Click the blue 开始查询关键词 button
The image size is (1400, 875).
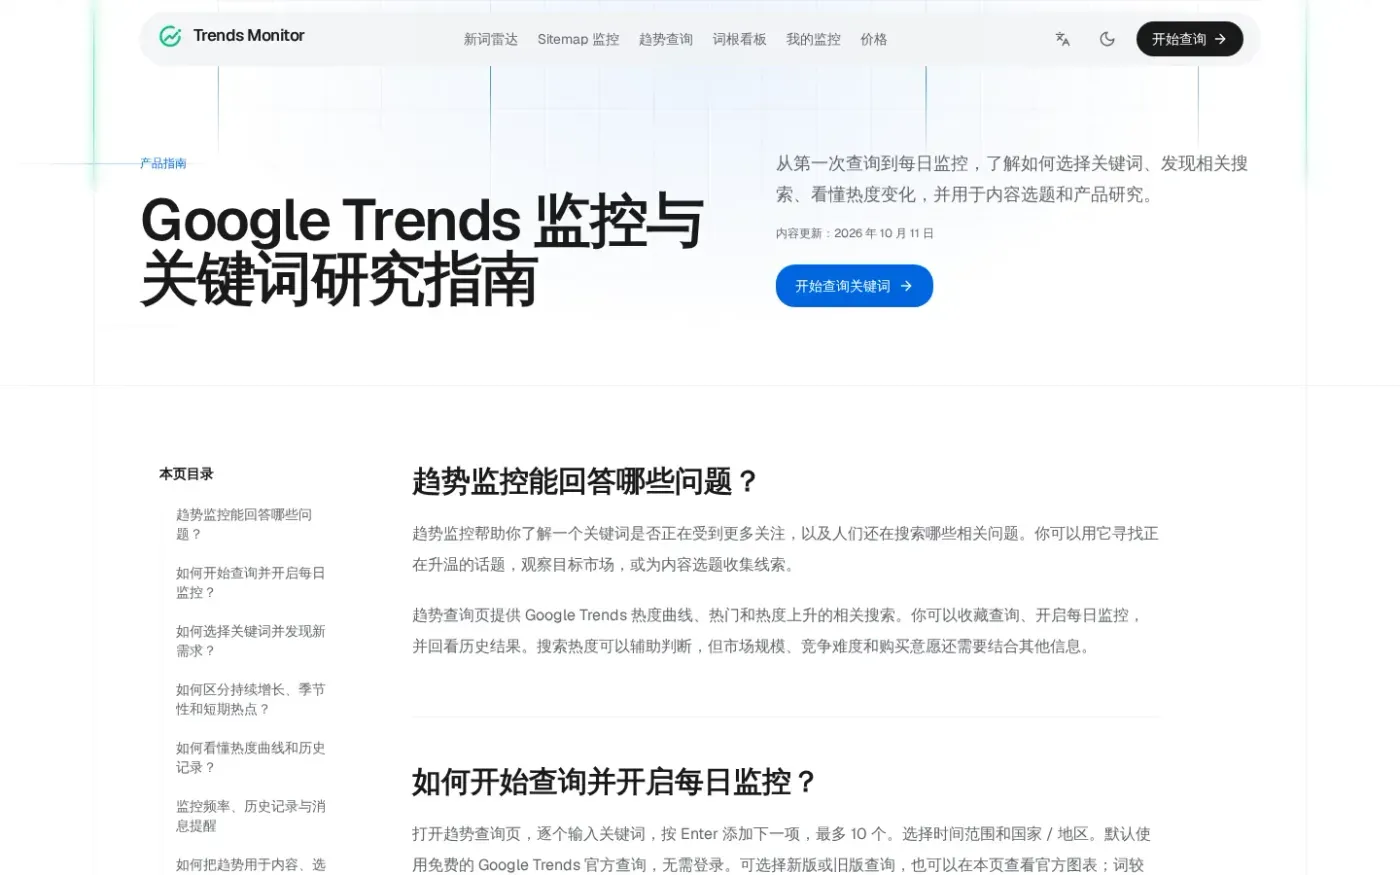(x=854, y=286)
